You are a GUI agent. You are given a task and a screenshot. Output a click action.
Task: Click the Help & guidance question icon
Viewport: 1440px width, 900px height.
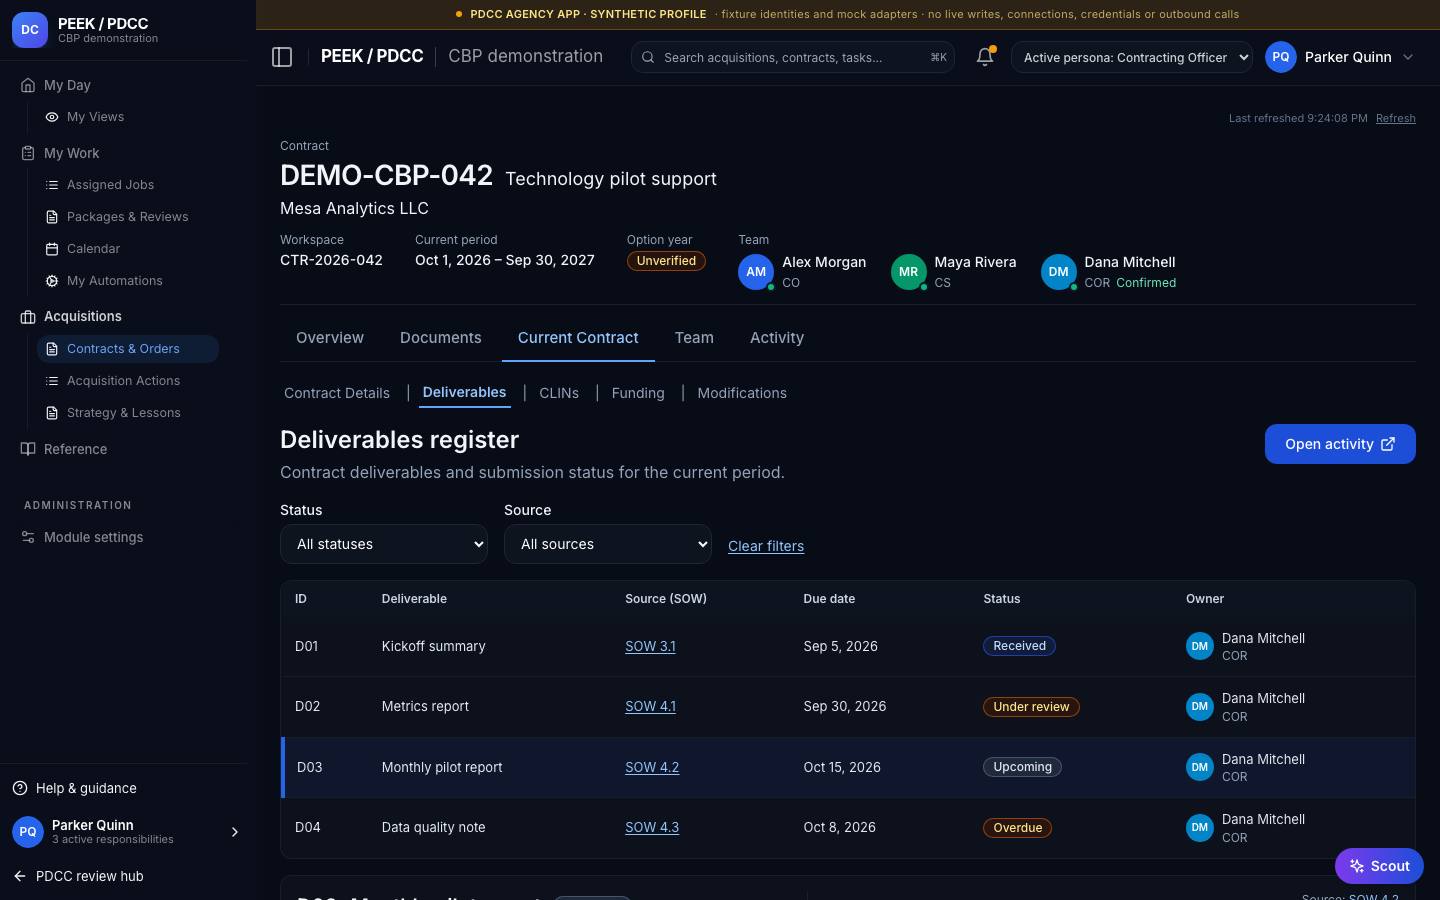(20, 788)
